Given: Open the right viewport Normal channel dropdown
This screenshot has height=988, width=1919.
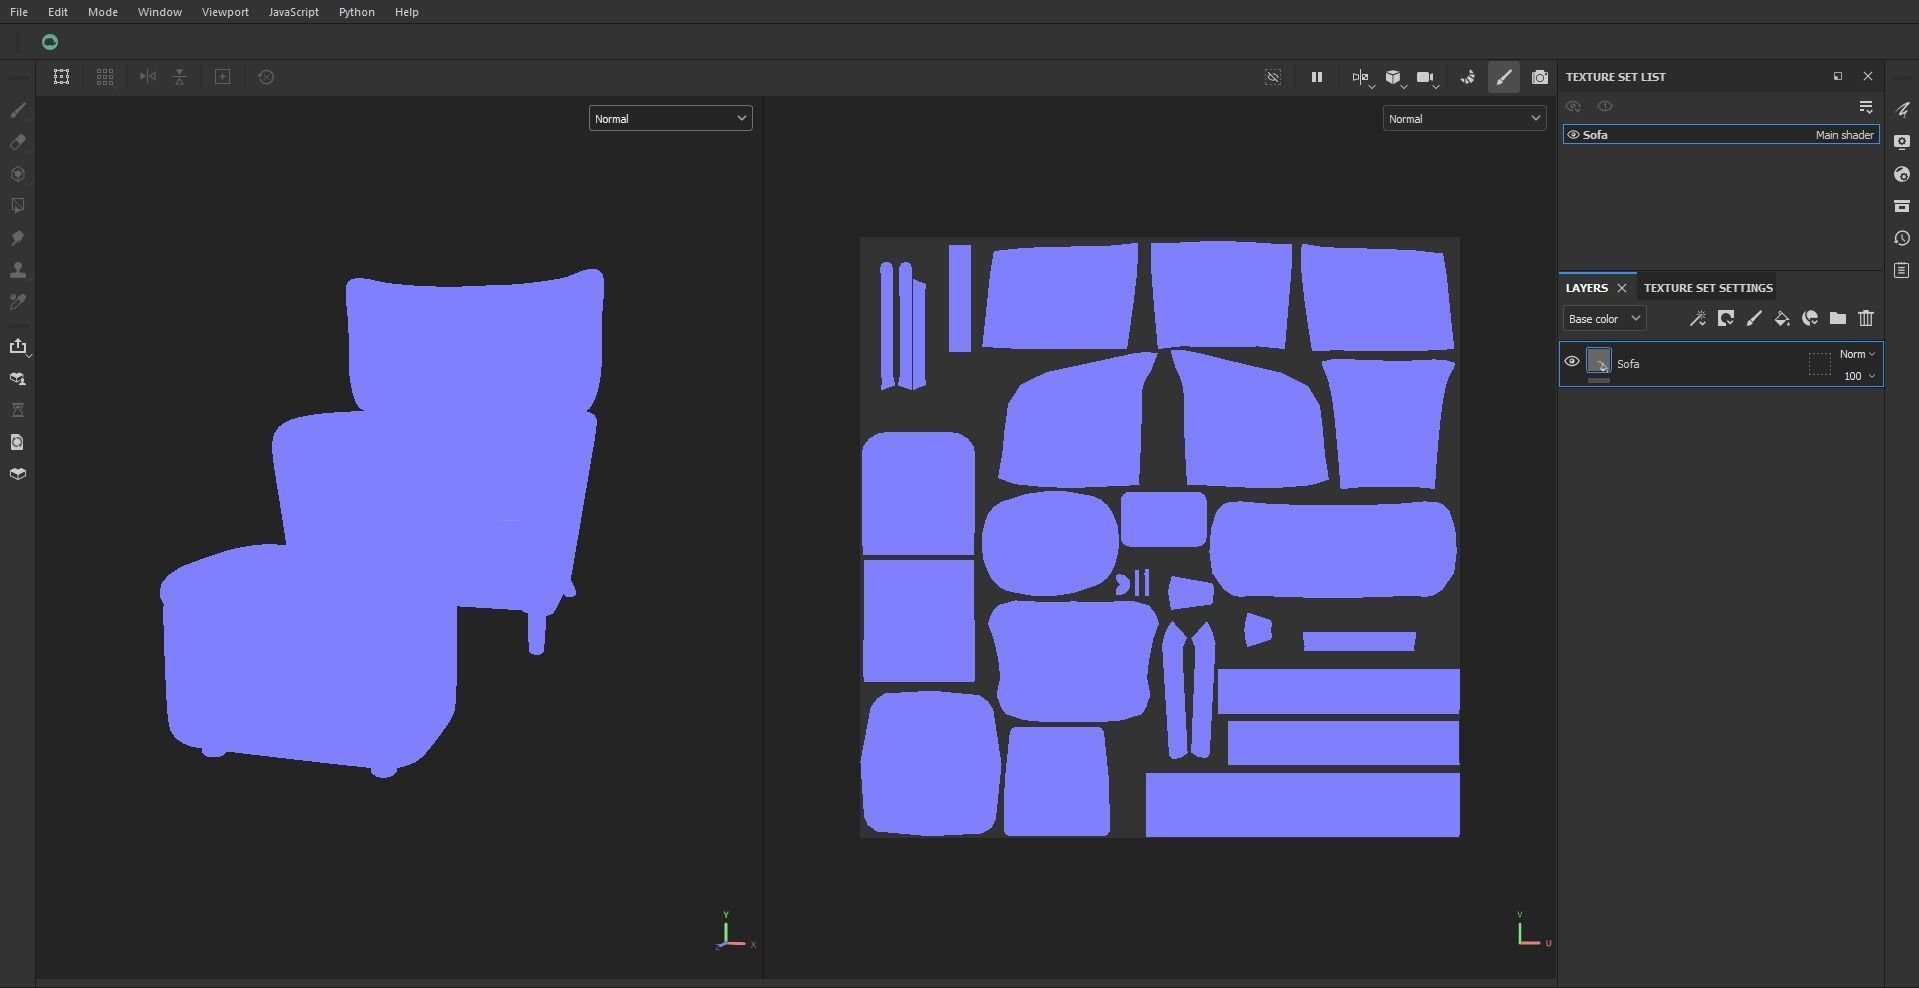Looking at the screenshot, I should [1464, 118].
